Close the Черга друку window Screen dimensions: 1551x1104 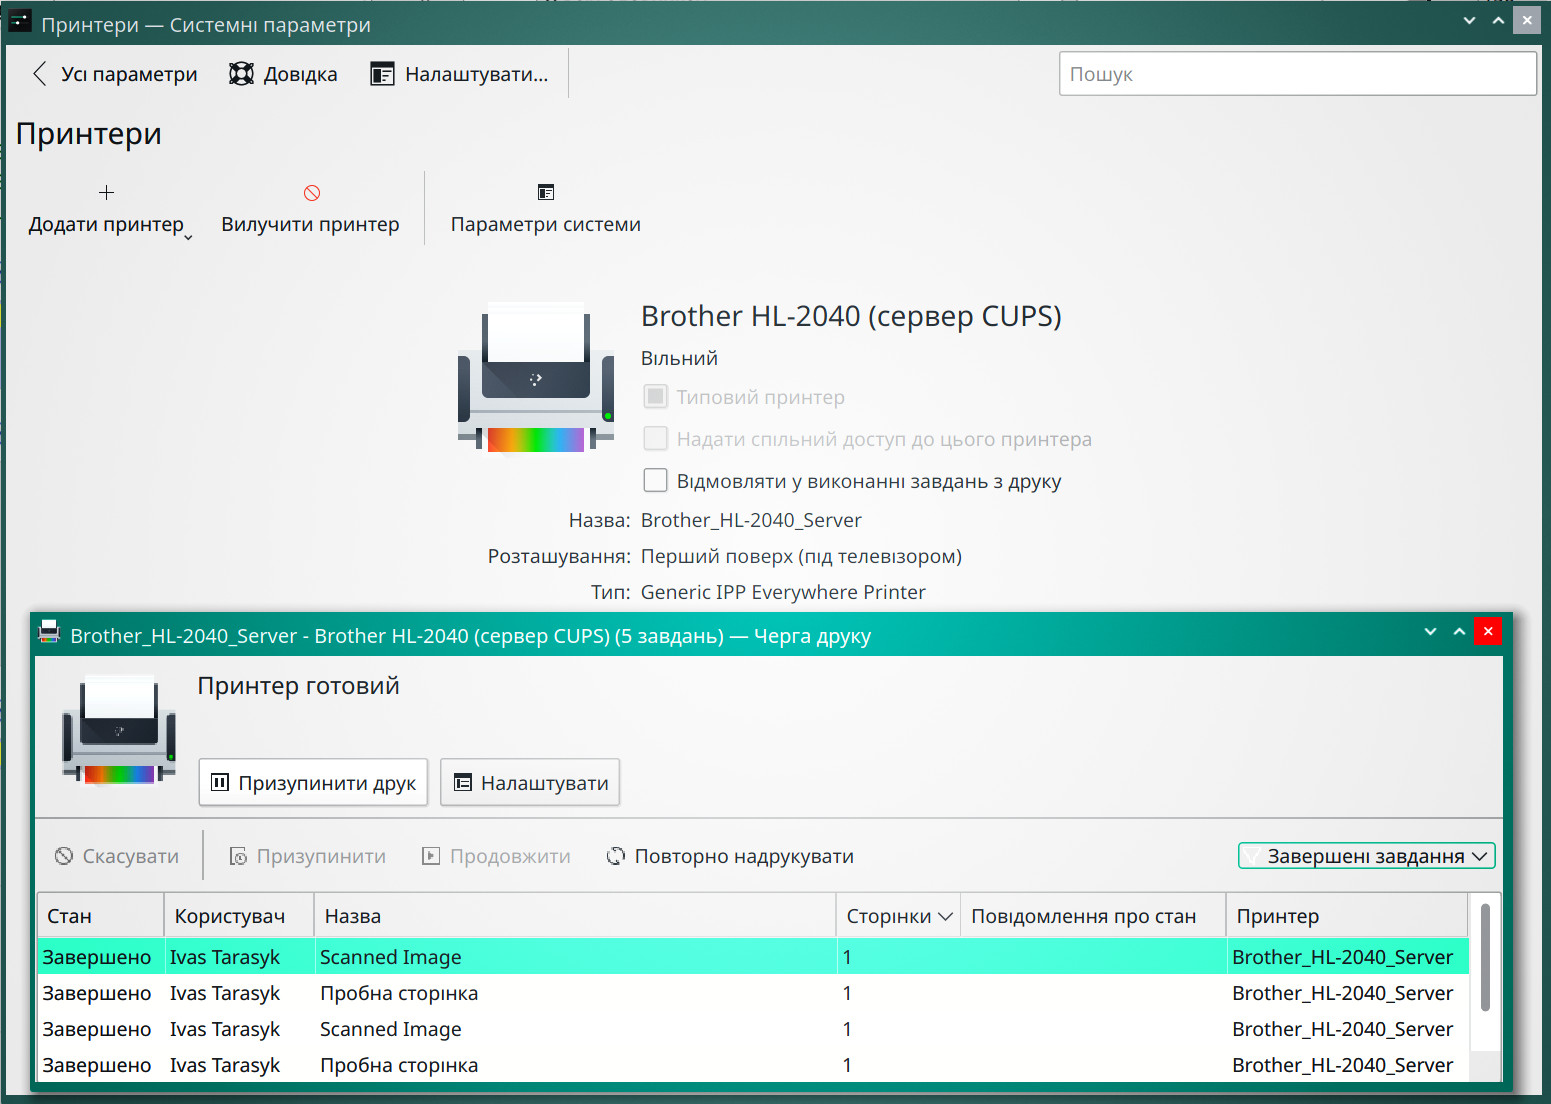(x=1488, y=632)
